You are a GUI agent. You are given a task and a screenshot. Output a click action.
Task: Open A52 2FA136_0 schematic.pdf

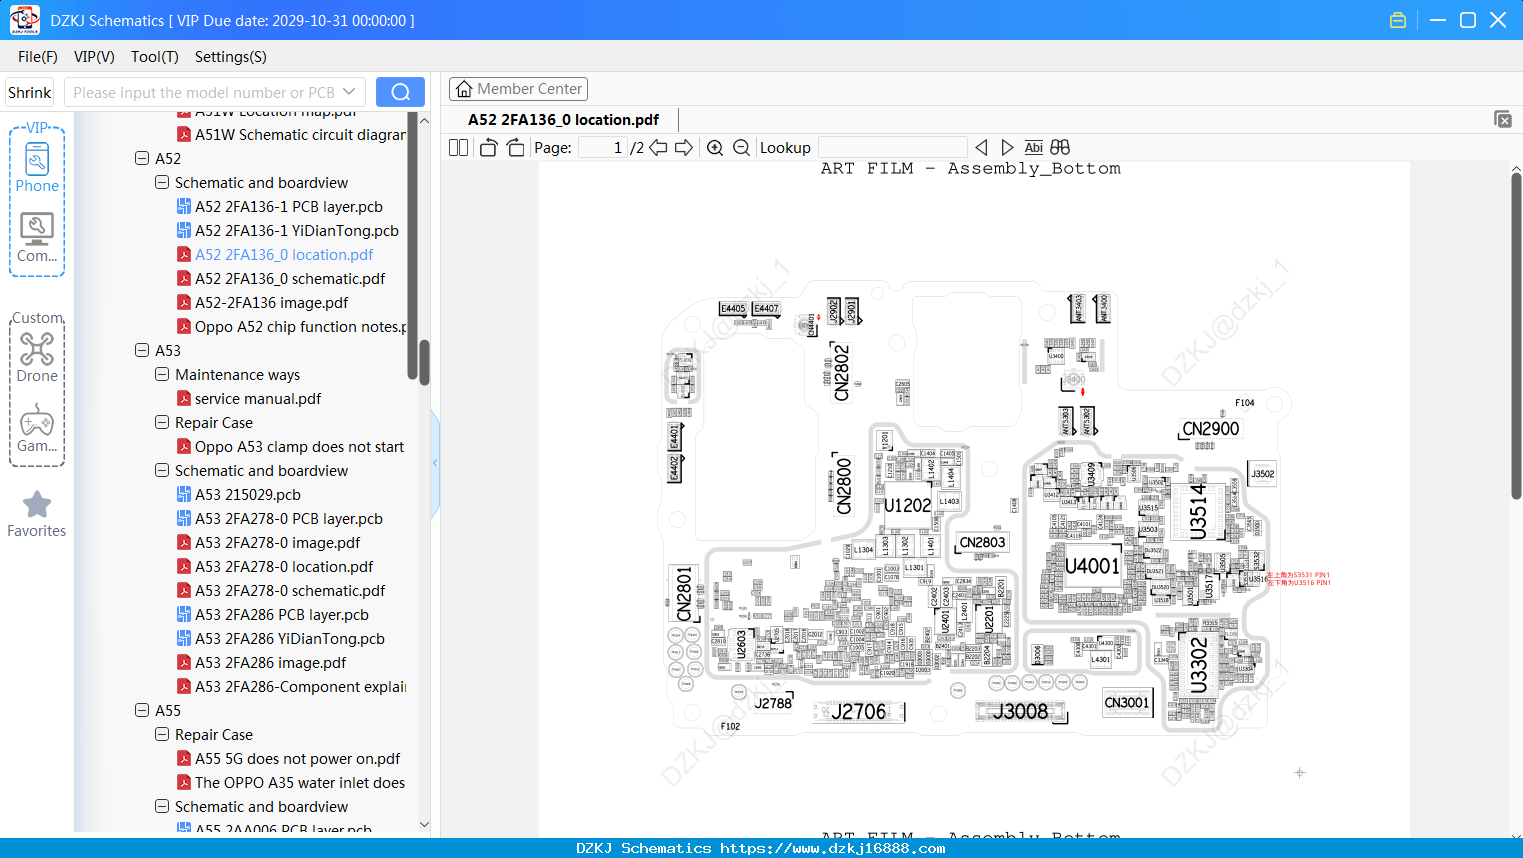pos(290,279)
